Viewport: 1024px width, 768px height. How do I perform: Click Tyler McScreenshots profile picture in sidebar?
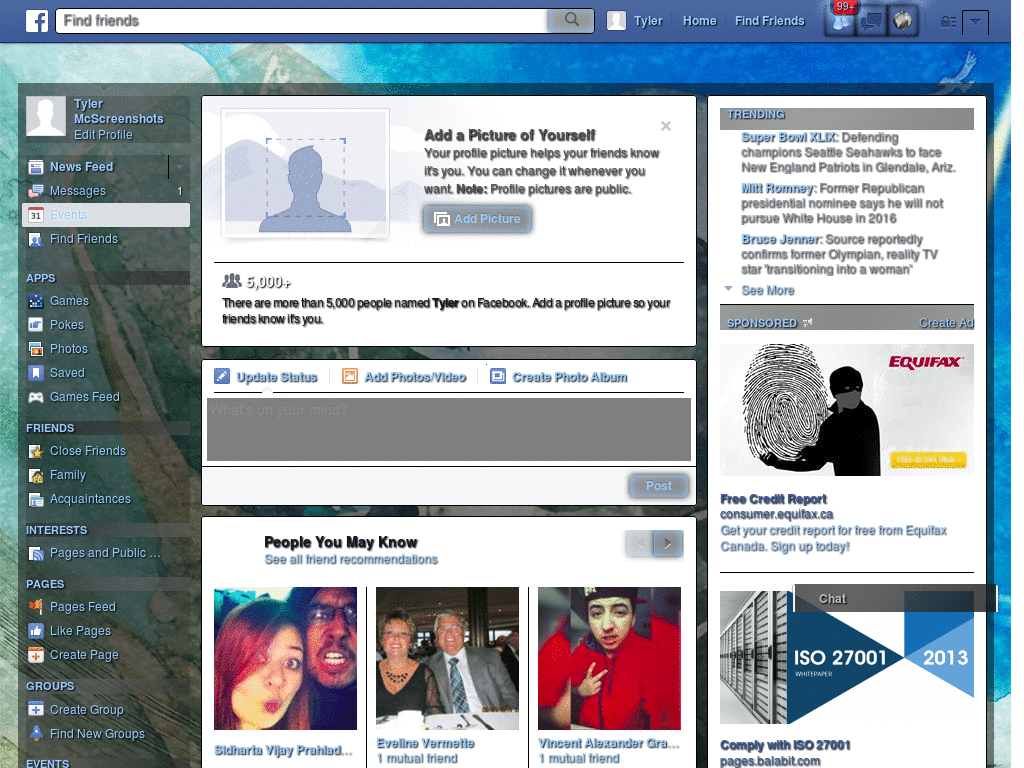[46, 116]
